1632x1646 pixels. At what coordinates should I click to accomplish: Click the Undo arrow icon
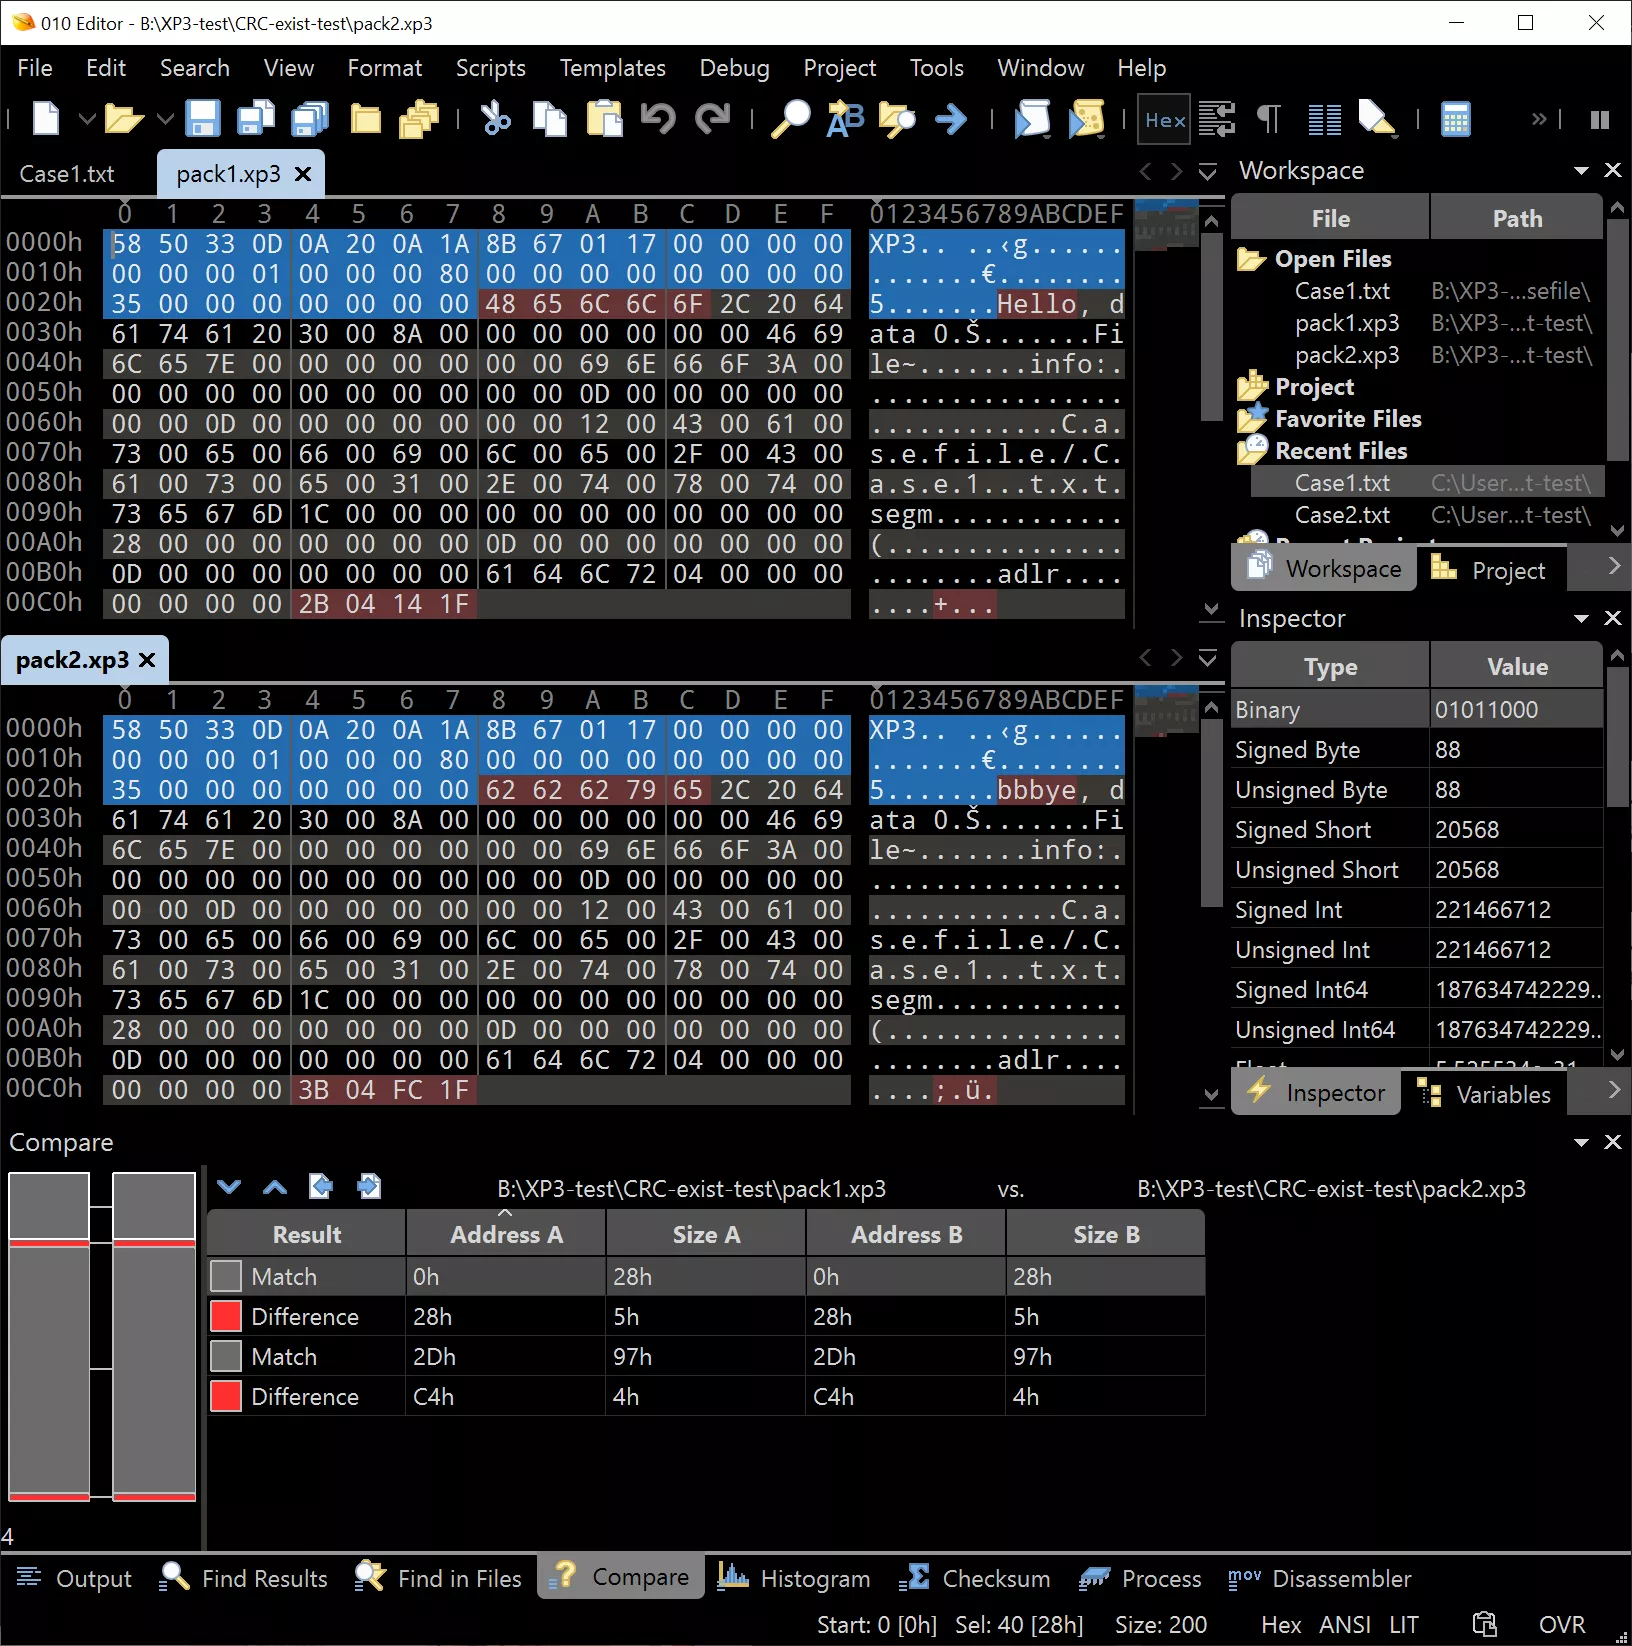658,119
